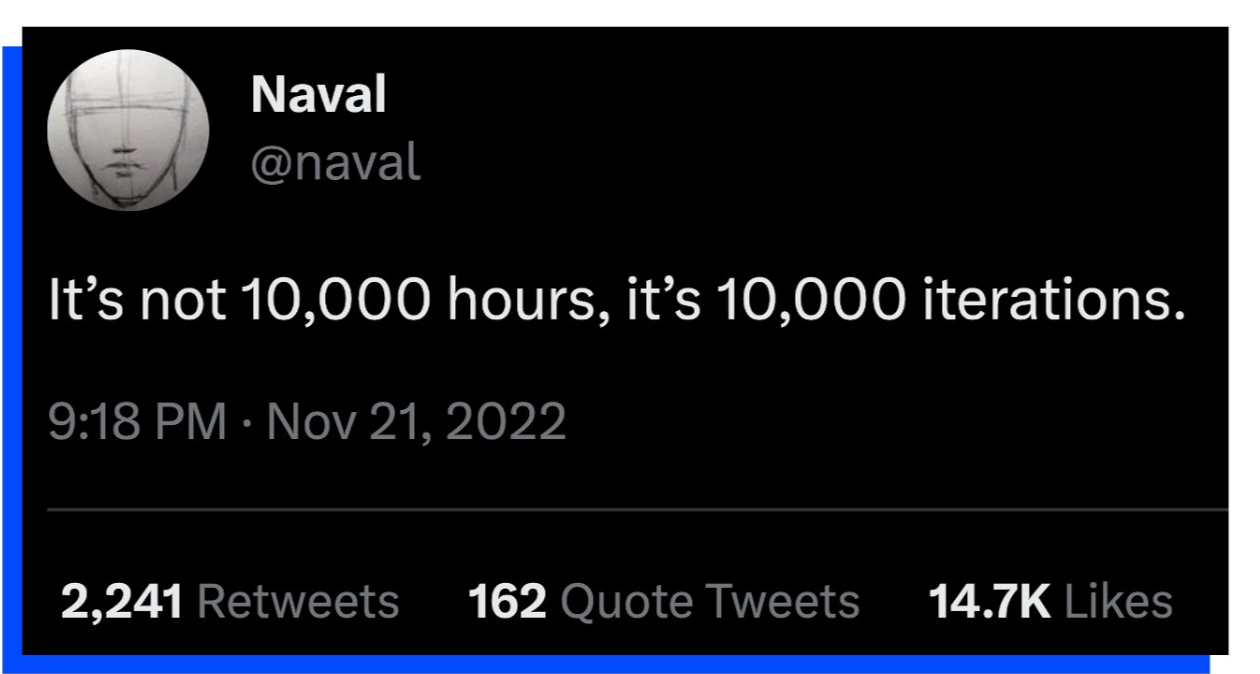Open Naval's profile picture avatar
This screenshot has height=674, width=1260.
tap(128, 129)
